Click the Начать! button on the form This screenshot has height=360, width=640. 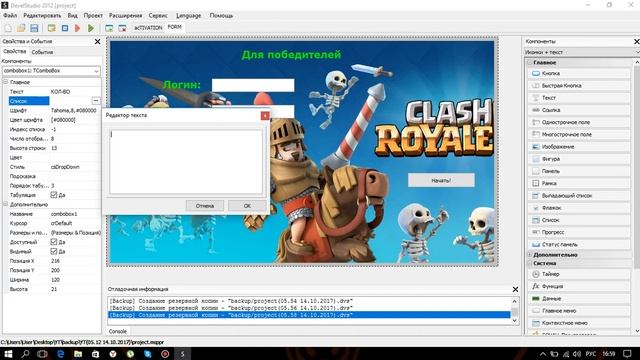441,180
